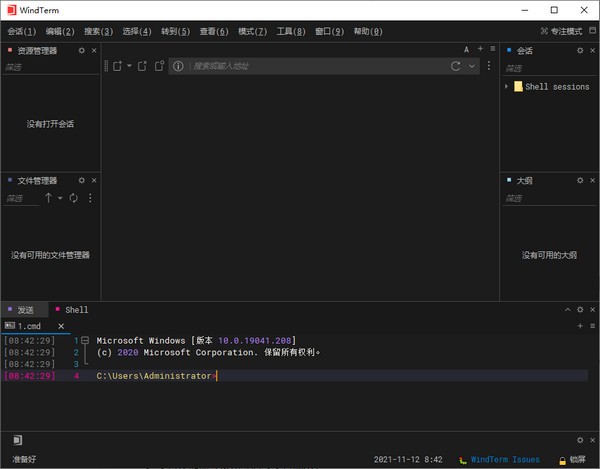Click the three-dot menu in 文件管理器 toolbar
This screenshot has width=600, height=469.
pyautogui.click(x=90, y=198)
